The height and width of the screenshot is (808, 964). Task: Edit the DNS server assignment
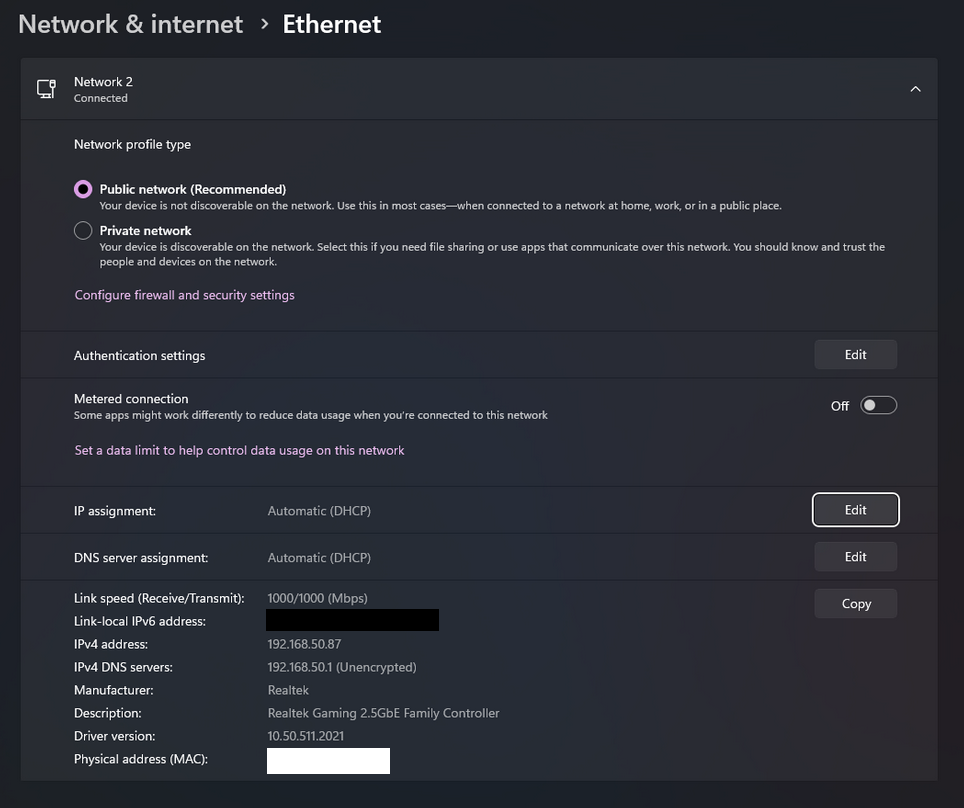point(855,557)
